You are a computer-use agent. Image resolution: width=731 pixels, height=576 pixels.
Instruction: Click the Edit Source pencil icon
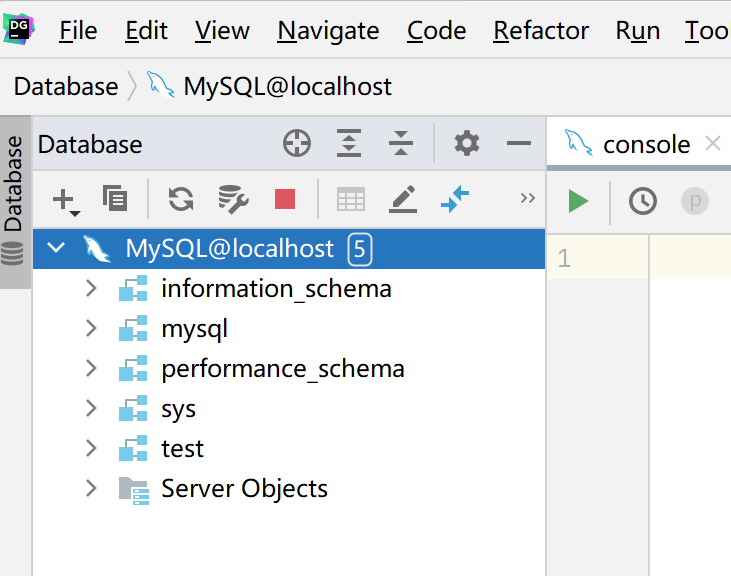point(403,200)
